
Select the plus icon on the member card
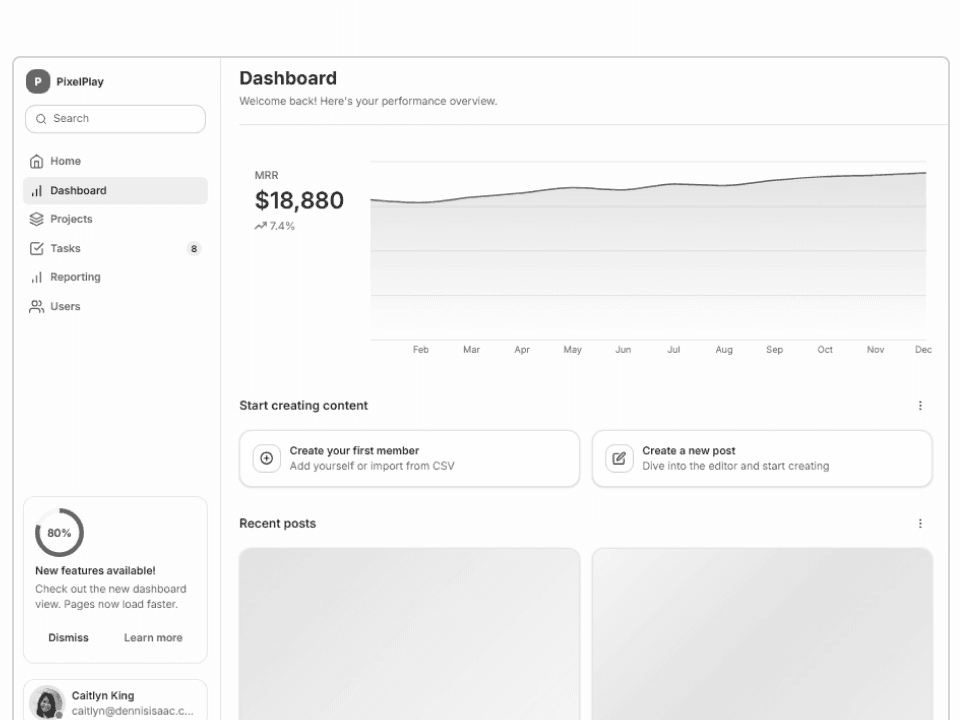pos(266,457)
